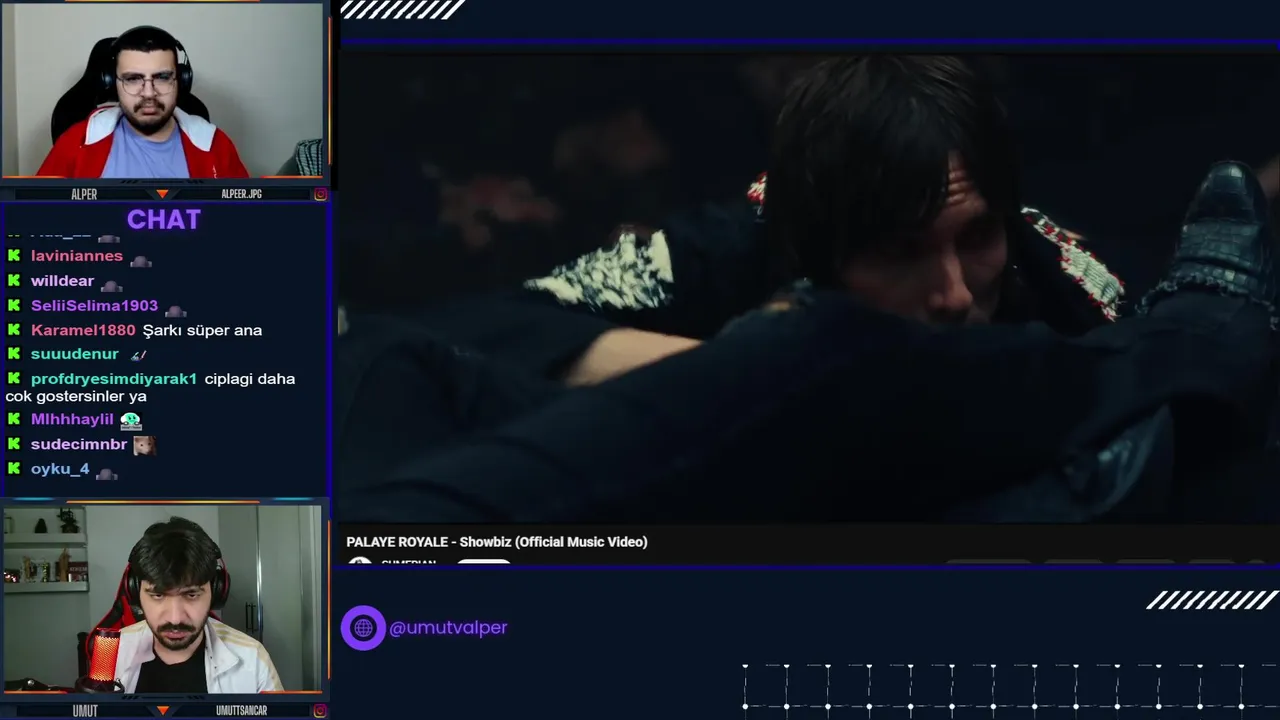Click the Kick icon beside oyku_4
The height and width of the screenshot is (720, 1280).
[14, 468]
